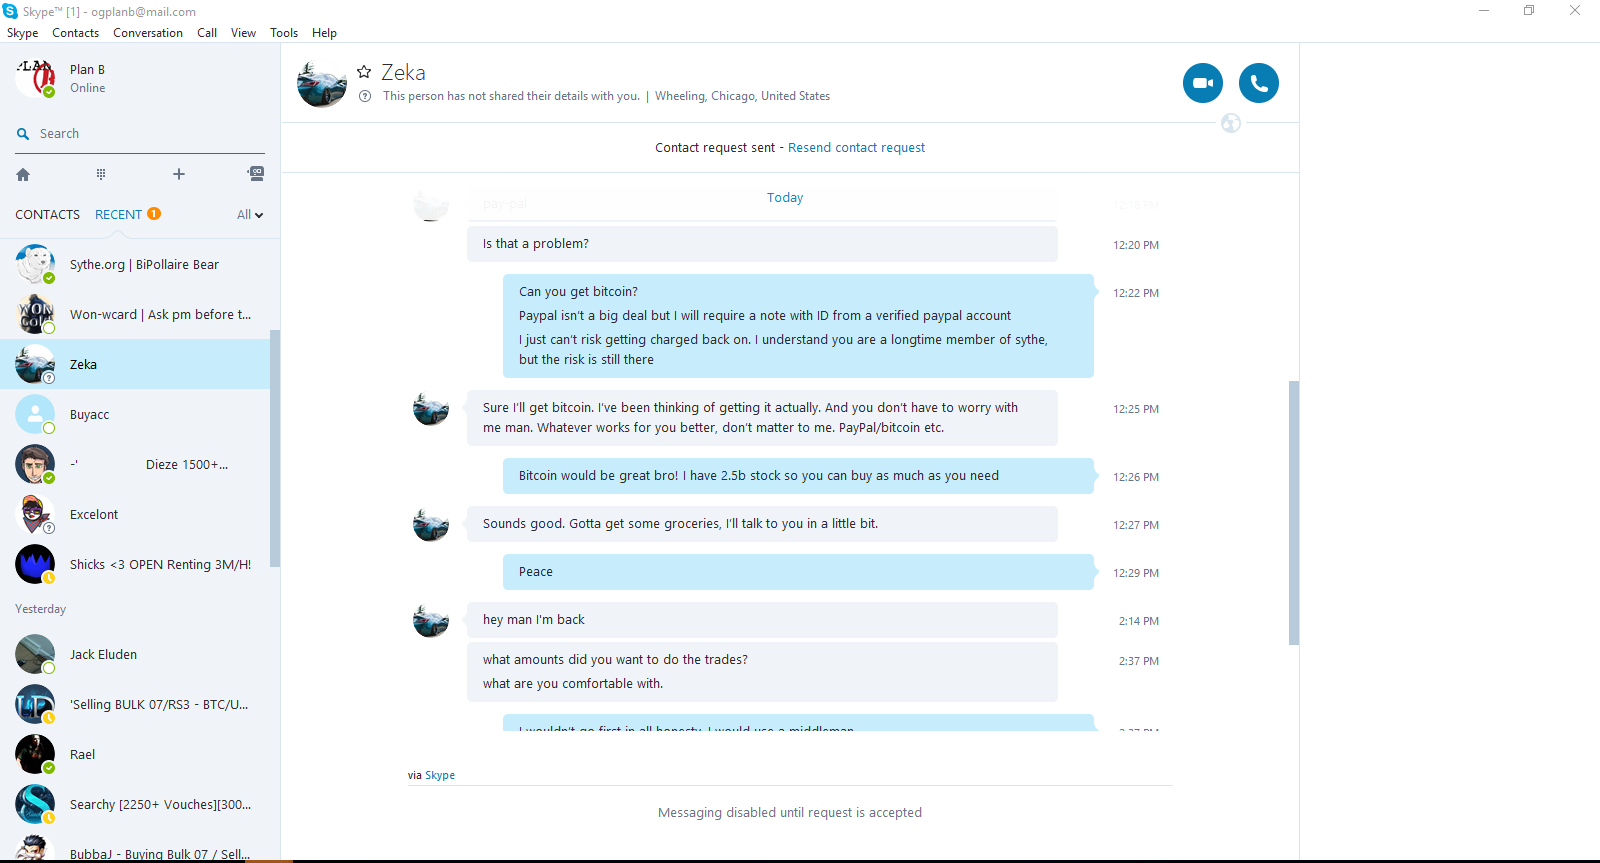
Task: Open the Skype home icon
Action: coord(23,174)
